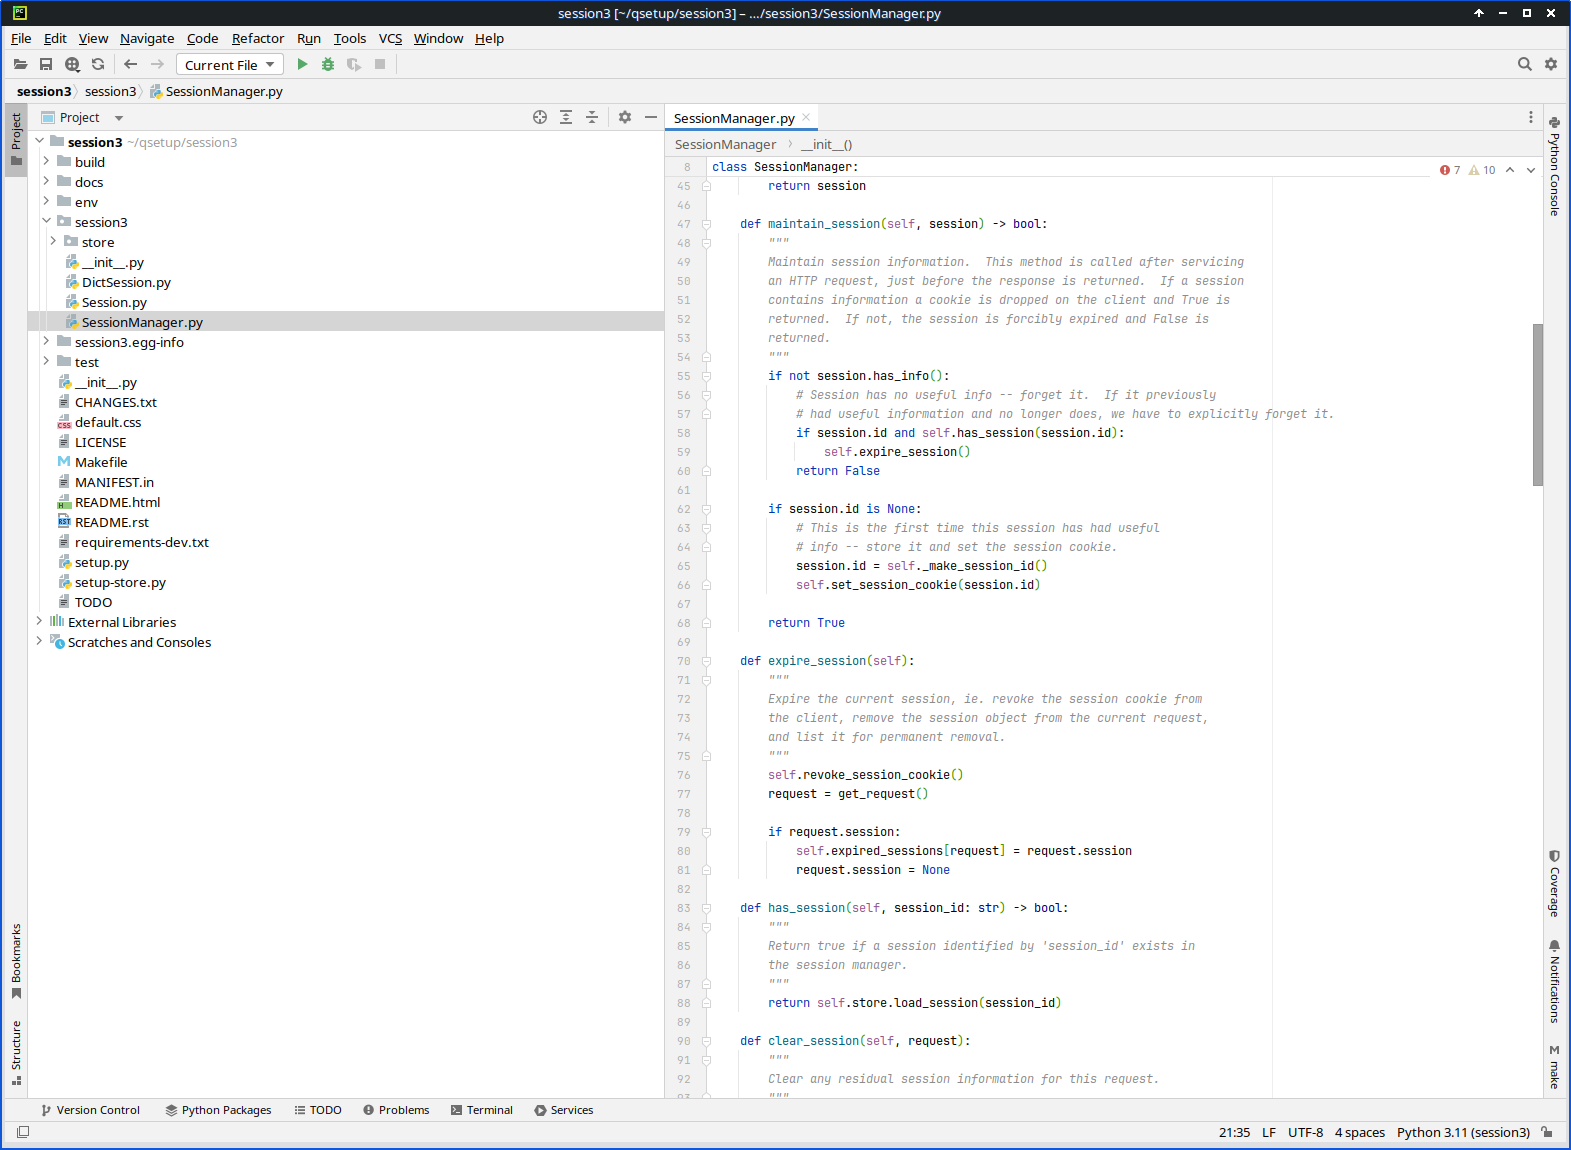Collapse the session3 root project node
The height and width of the screenshot is (1150, 1571).
40,141
